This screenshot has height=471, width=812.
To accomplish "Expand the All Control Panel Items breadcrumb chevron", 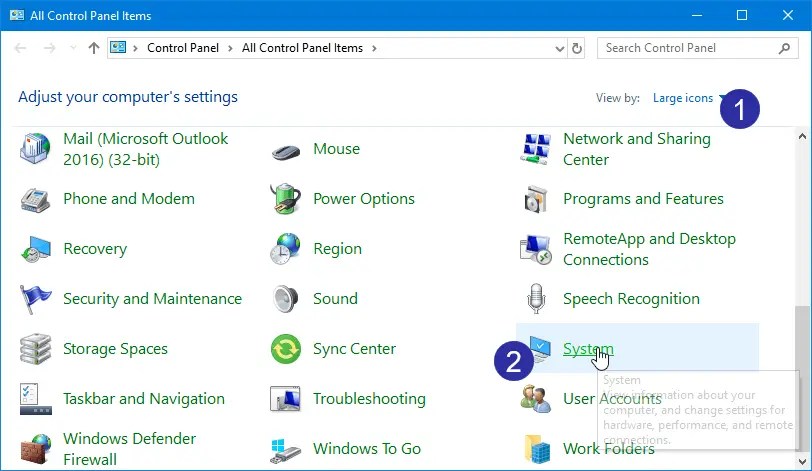I will pyautogui.click(x=374, y=48).
